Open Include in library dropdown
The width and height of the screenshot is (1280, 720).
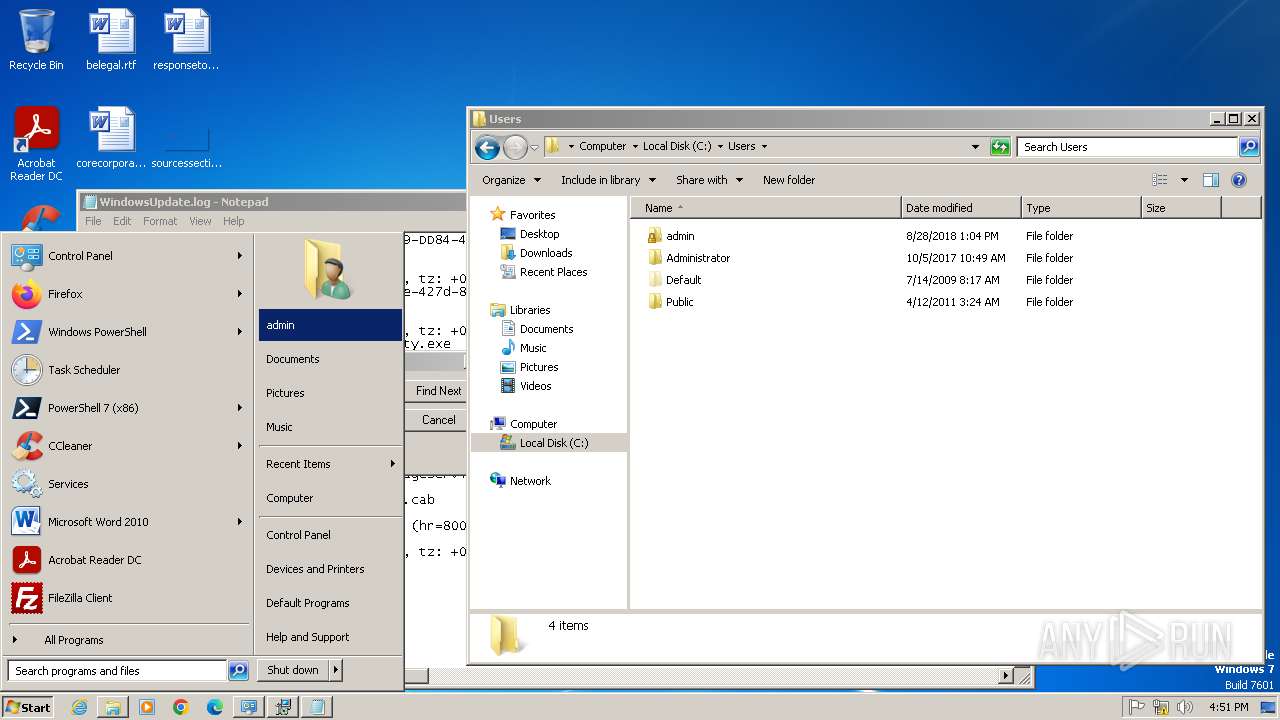click(x=608, y=180)
